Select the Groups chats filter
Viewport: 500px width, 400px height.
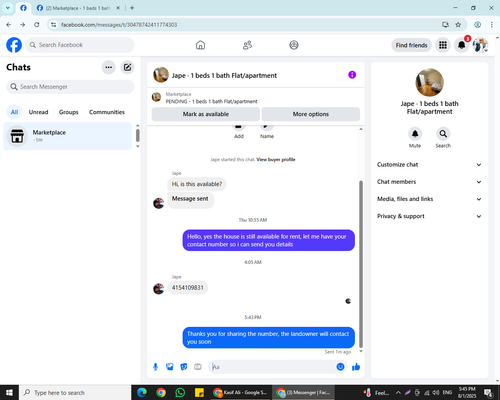tap(69, 112)
